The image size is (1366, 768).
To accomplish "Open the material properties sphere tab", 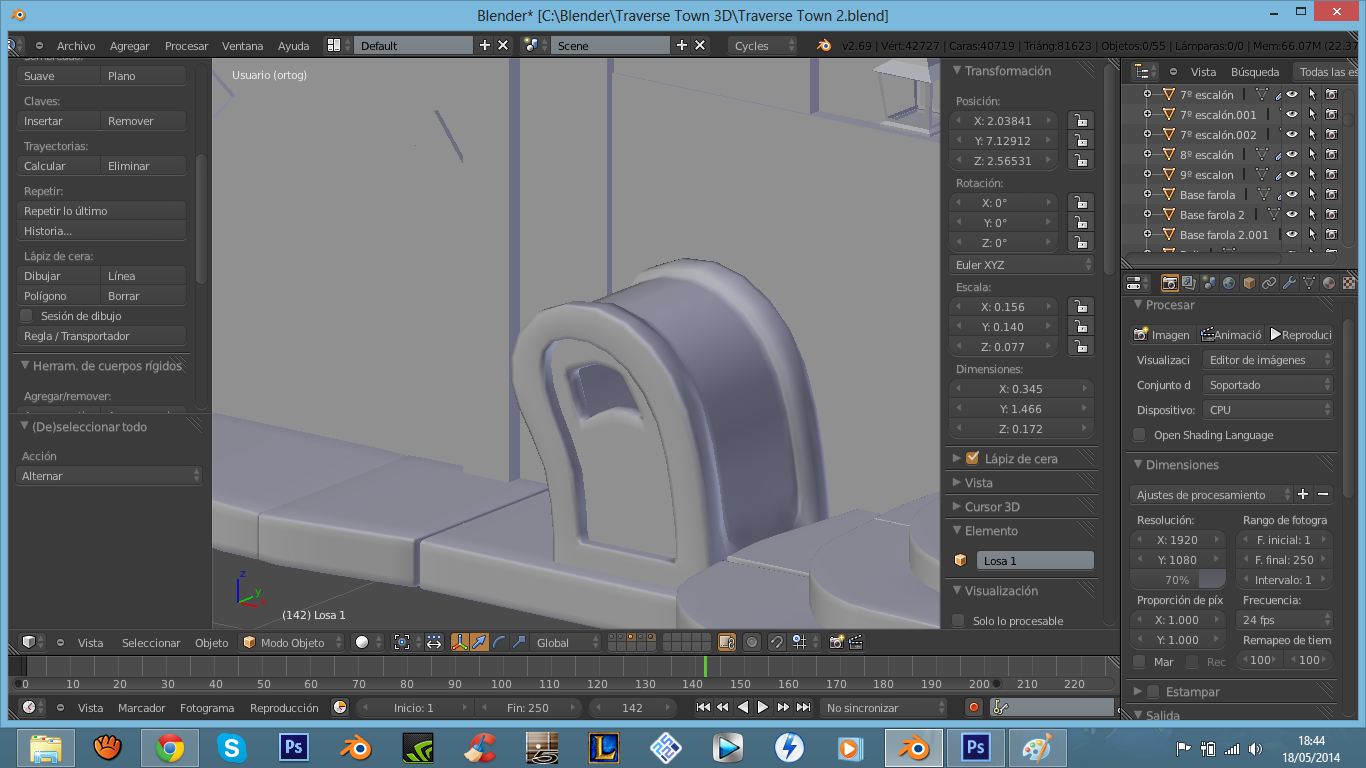I will 1329,283.
